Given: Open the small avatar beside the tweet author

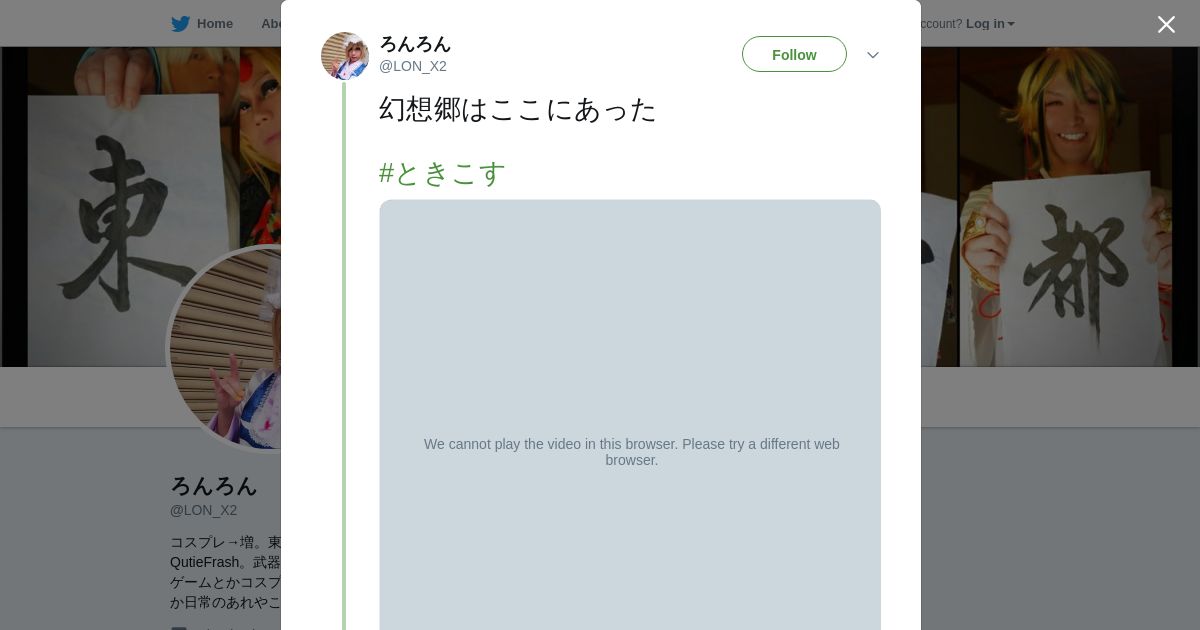Looking at the screenshot, I should [345, 56].
